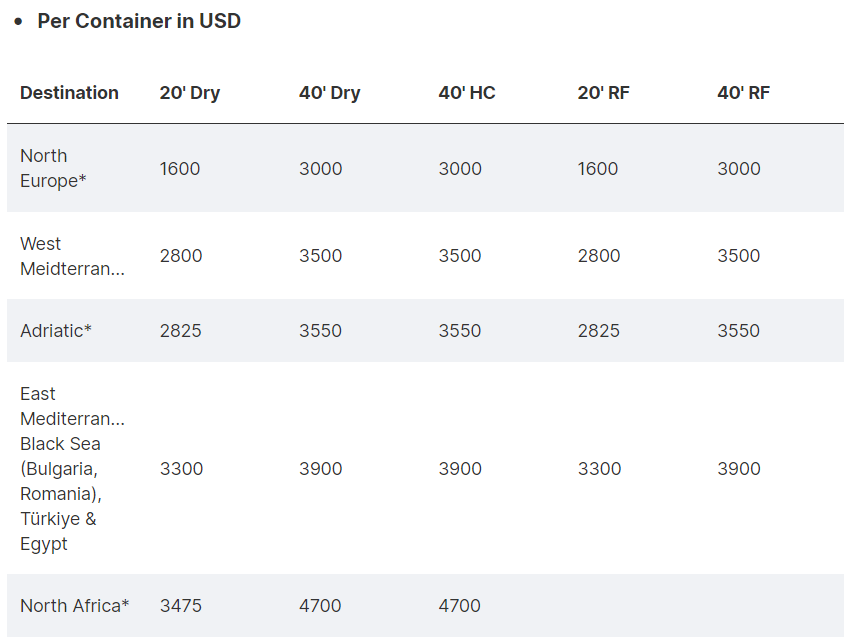Click the Destination column header
The image size is (851, 644).
(69, 93)
